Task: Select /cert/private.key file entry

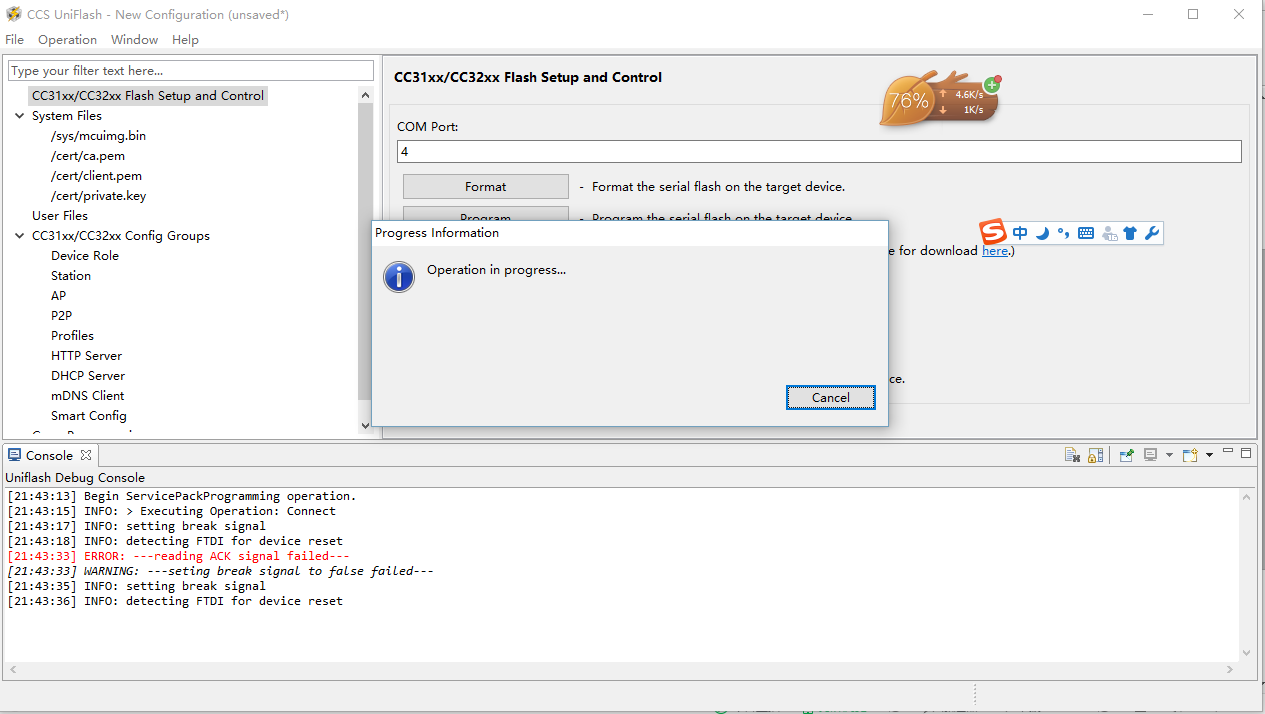Action: tap(98, 196)
